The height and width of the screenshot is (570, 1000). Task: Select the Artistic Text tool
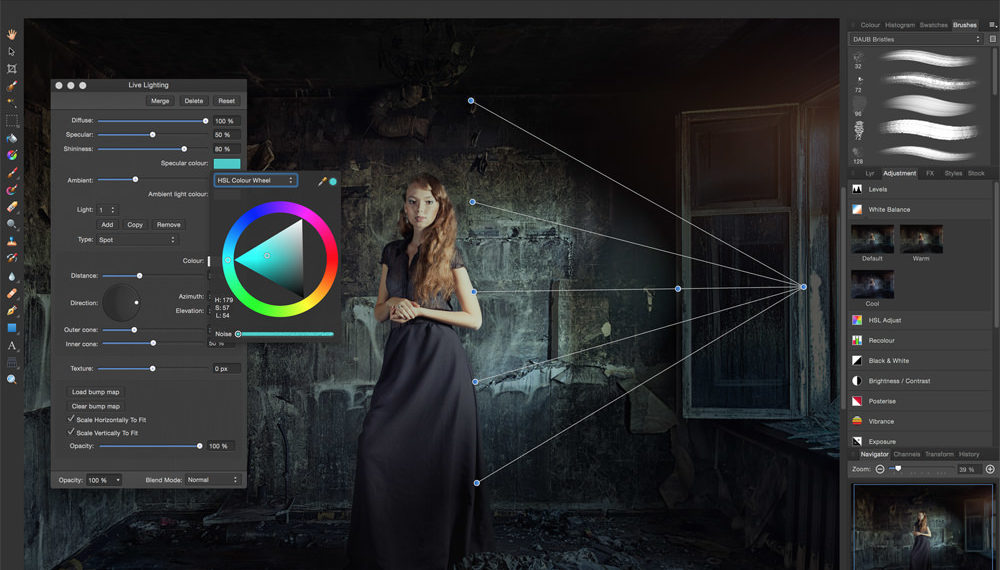point(11,345)
